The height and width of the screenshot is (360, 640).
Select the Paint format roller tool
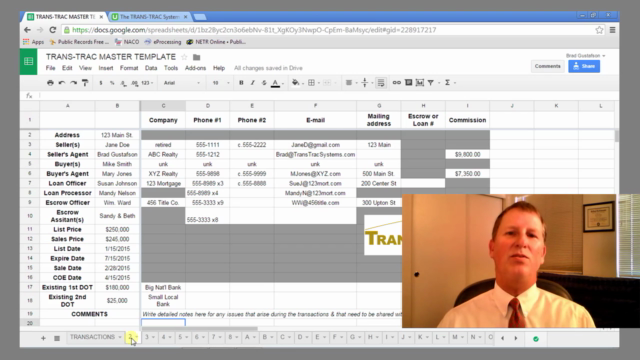pyautogui.click(x=85, y=83)
